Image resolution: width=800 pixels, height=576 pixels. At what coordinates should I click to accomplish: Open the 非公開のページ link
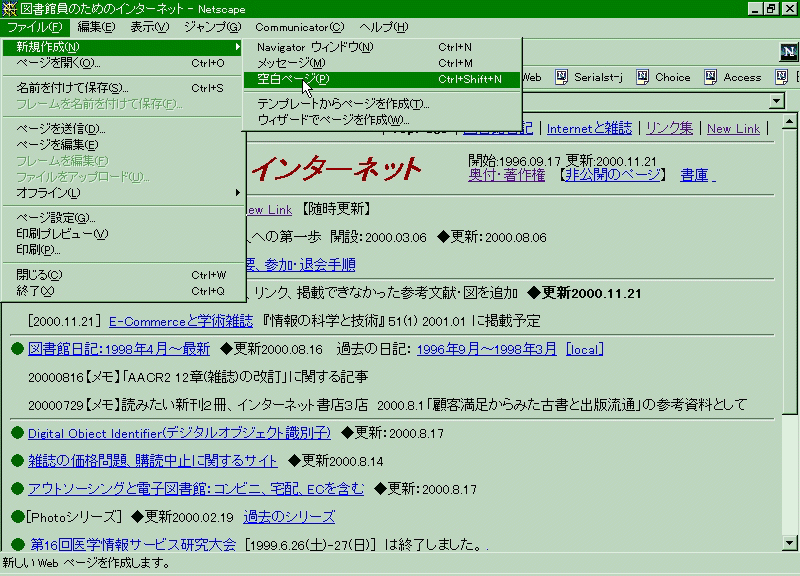[x=613, y=175]
